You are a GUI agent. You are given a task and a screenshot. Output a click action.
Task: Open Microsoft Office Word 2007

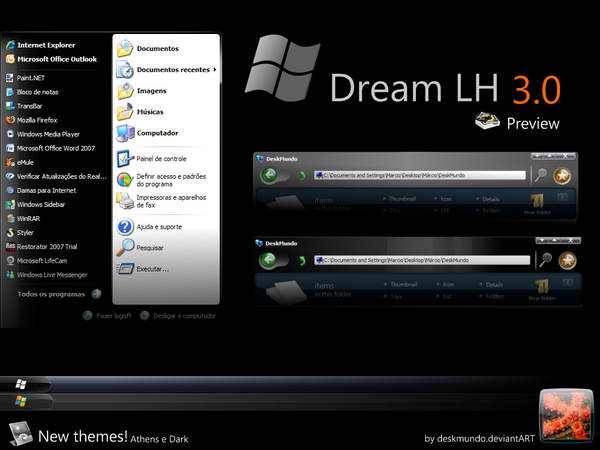click(51, 148)
